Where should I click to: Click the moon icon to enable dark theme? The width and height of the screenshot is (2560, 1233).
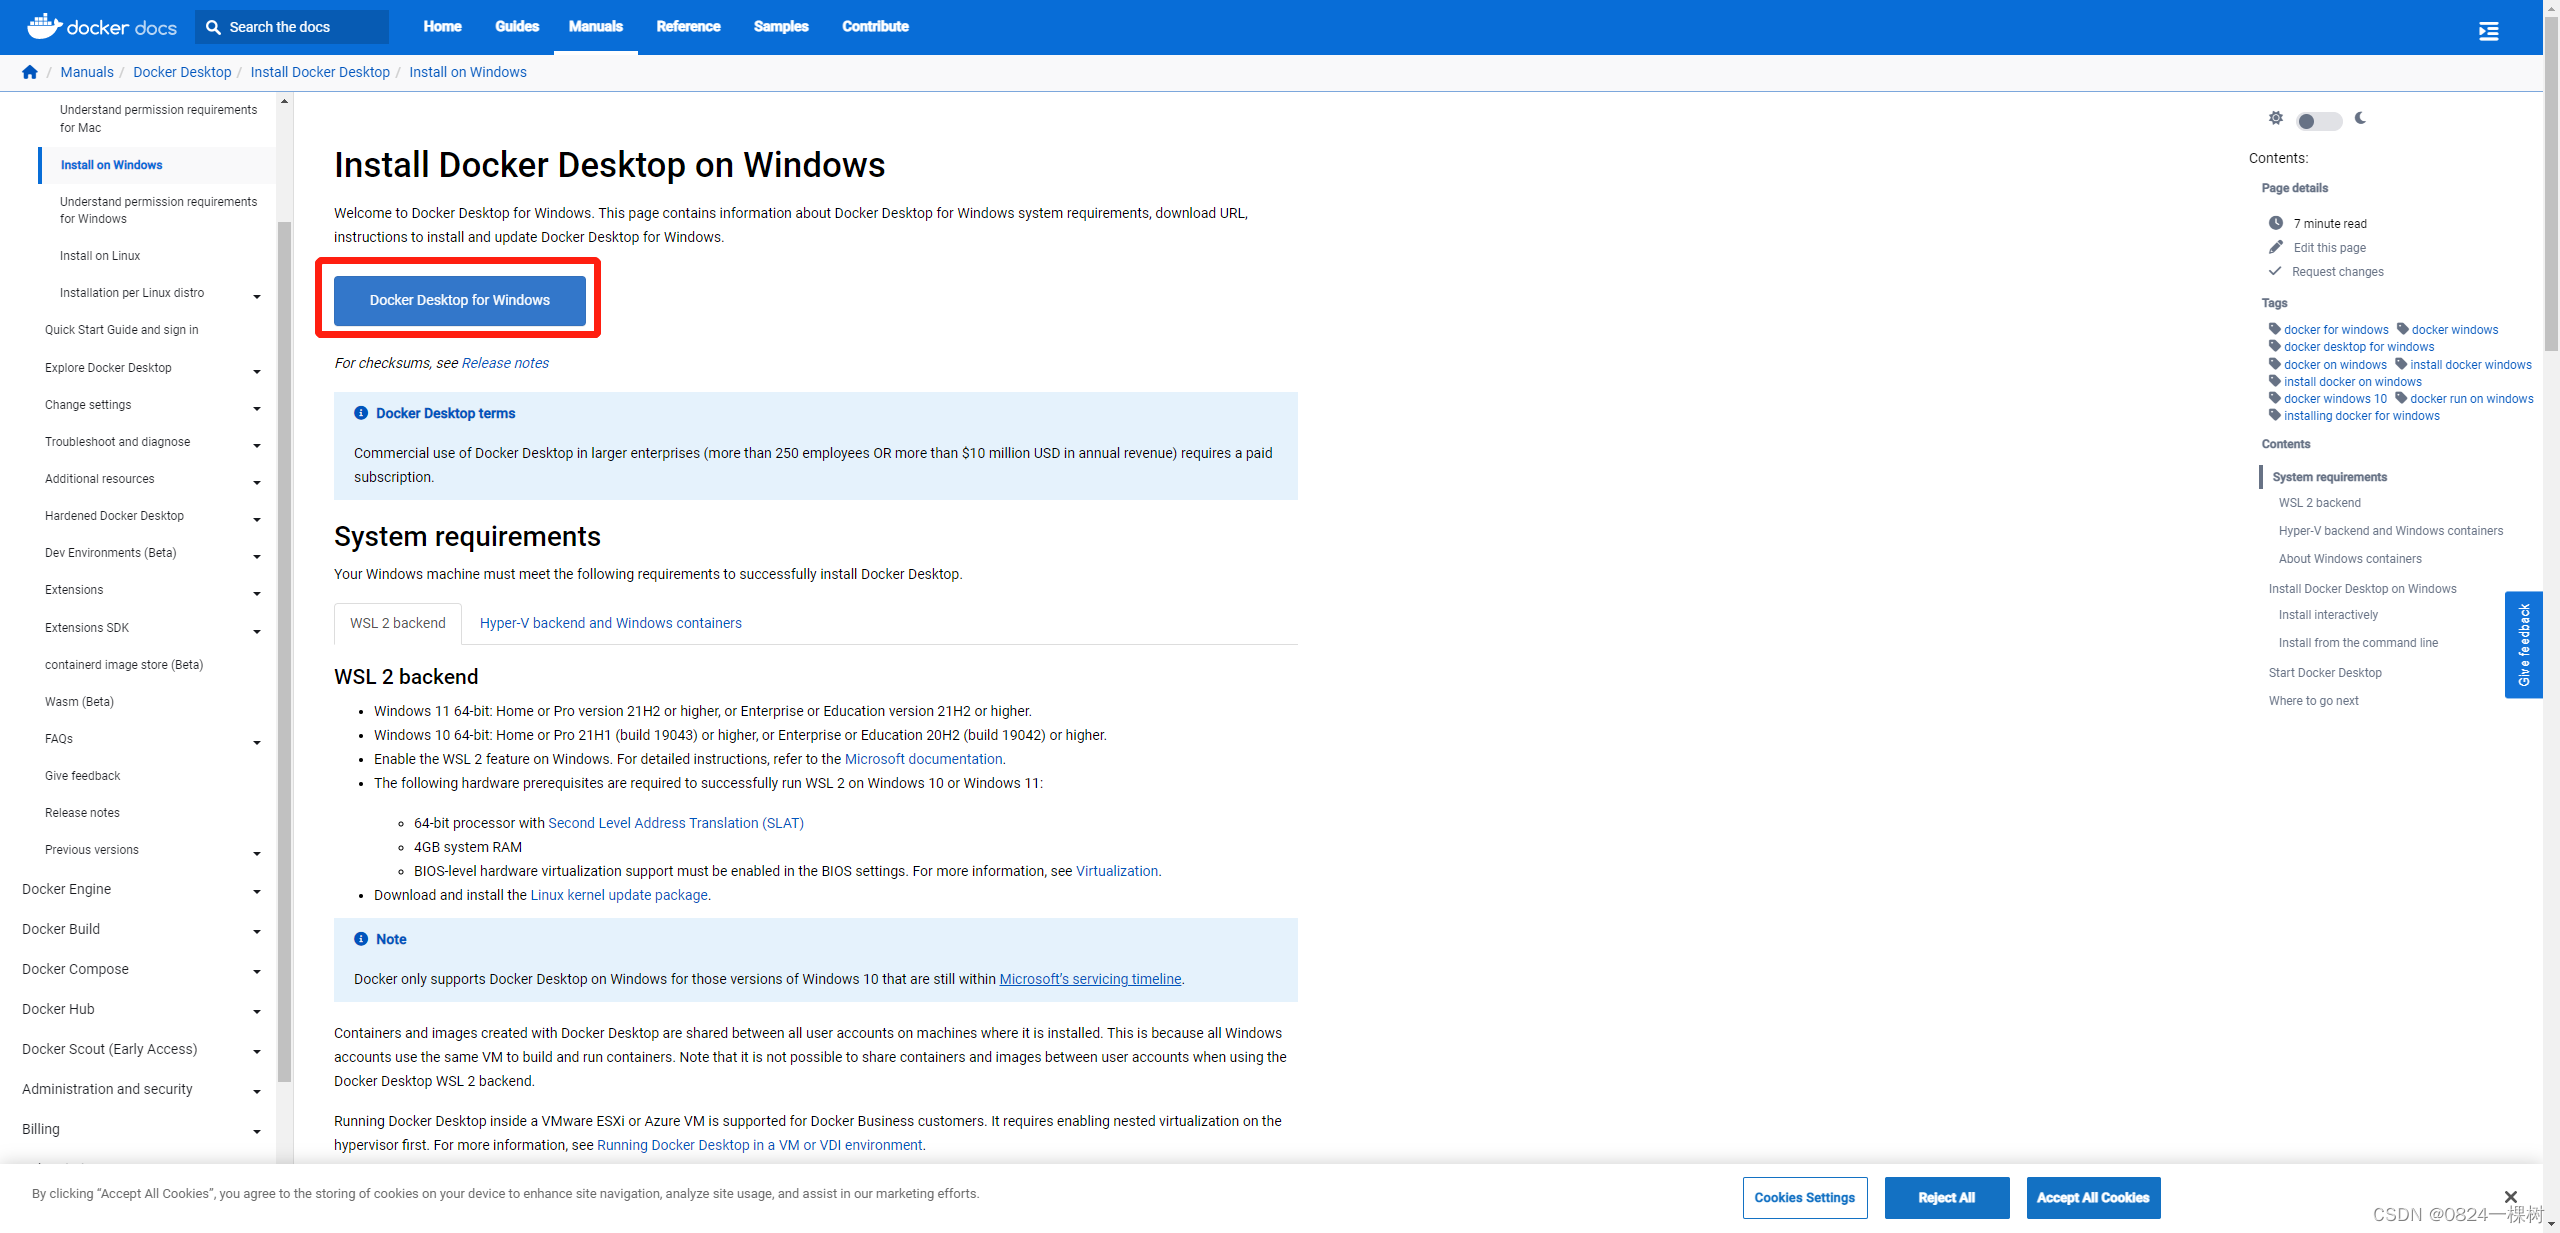pyautogui.click(x=2360, y=118)
